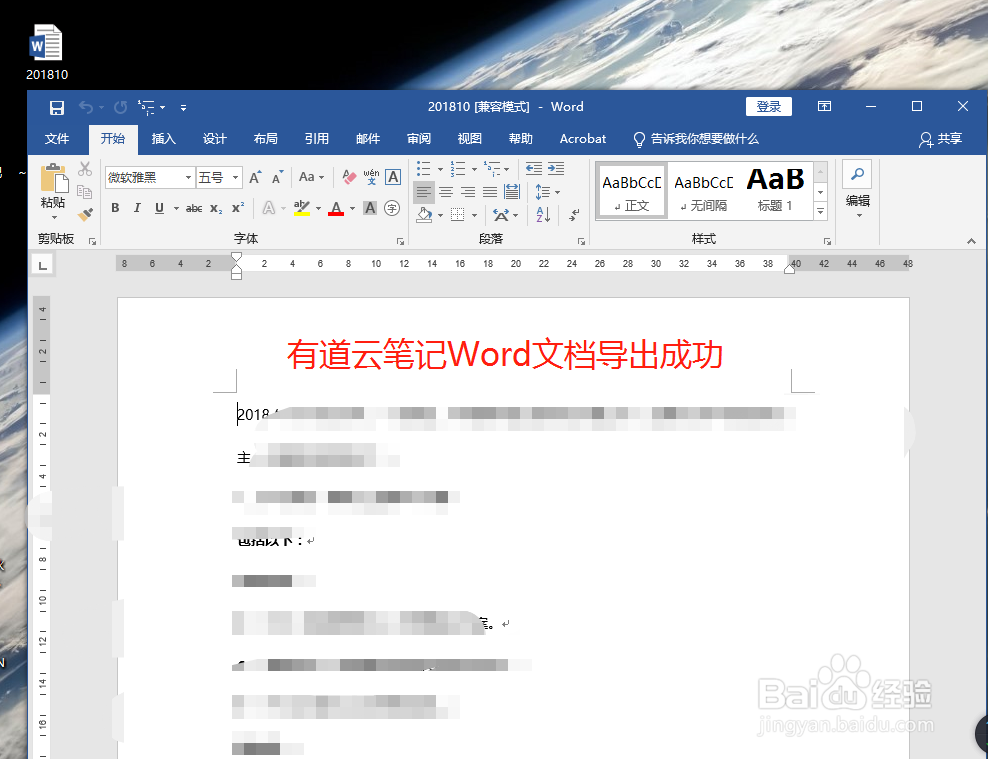
Task: Open the font name dropdown 微软雅黑
Action: click(188, 178)
